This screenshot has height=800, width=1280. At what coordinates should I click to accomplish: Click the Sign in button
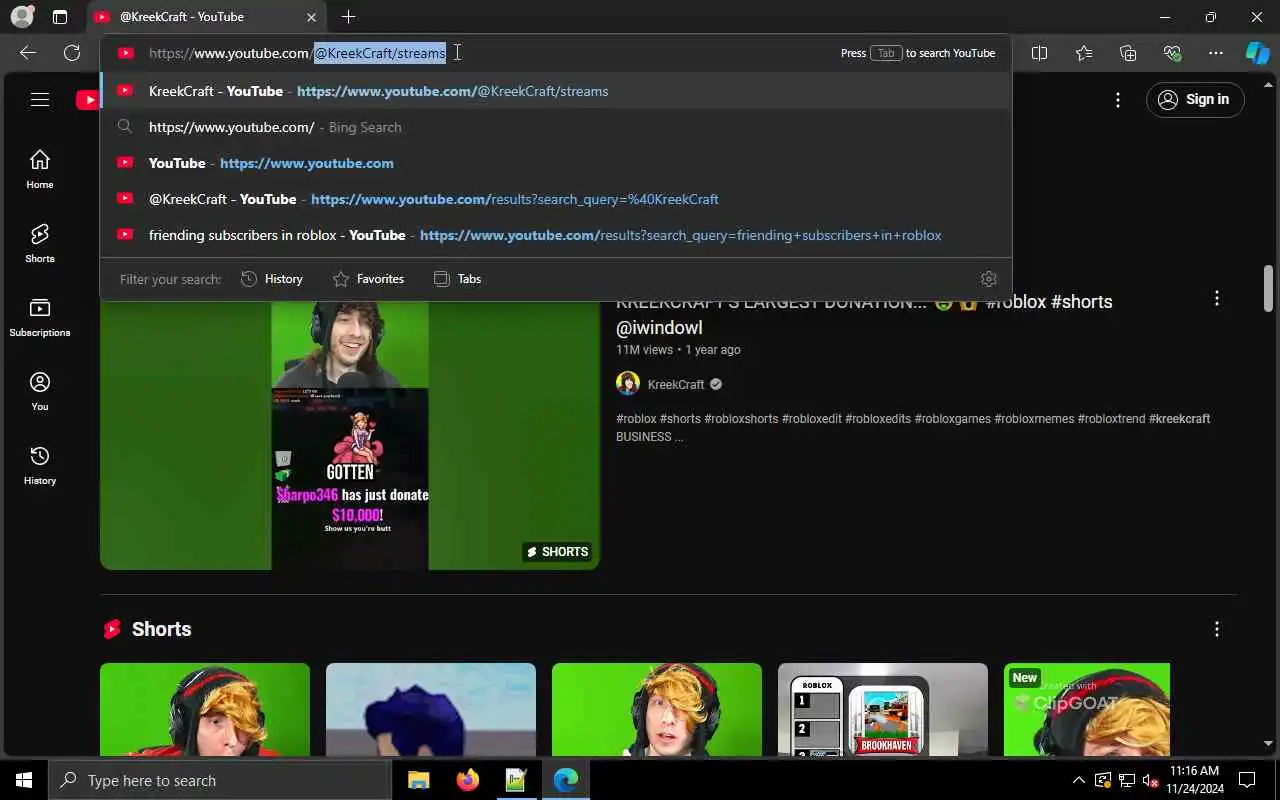click(1195, 99)
